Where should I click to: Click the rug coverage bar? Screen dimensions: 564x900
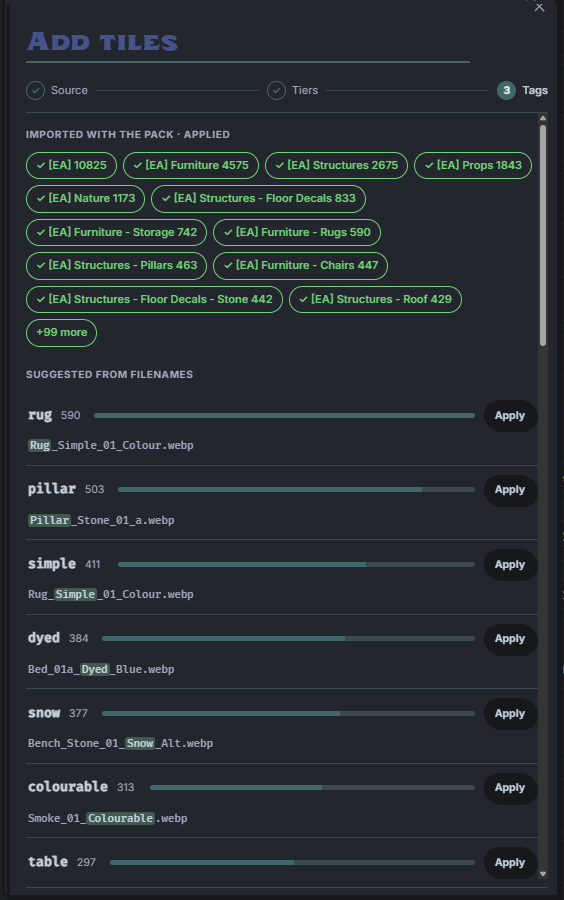click(x=285, y=416)
